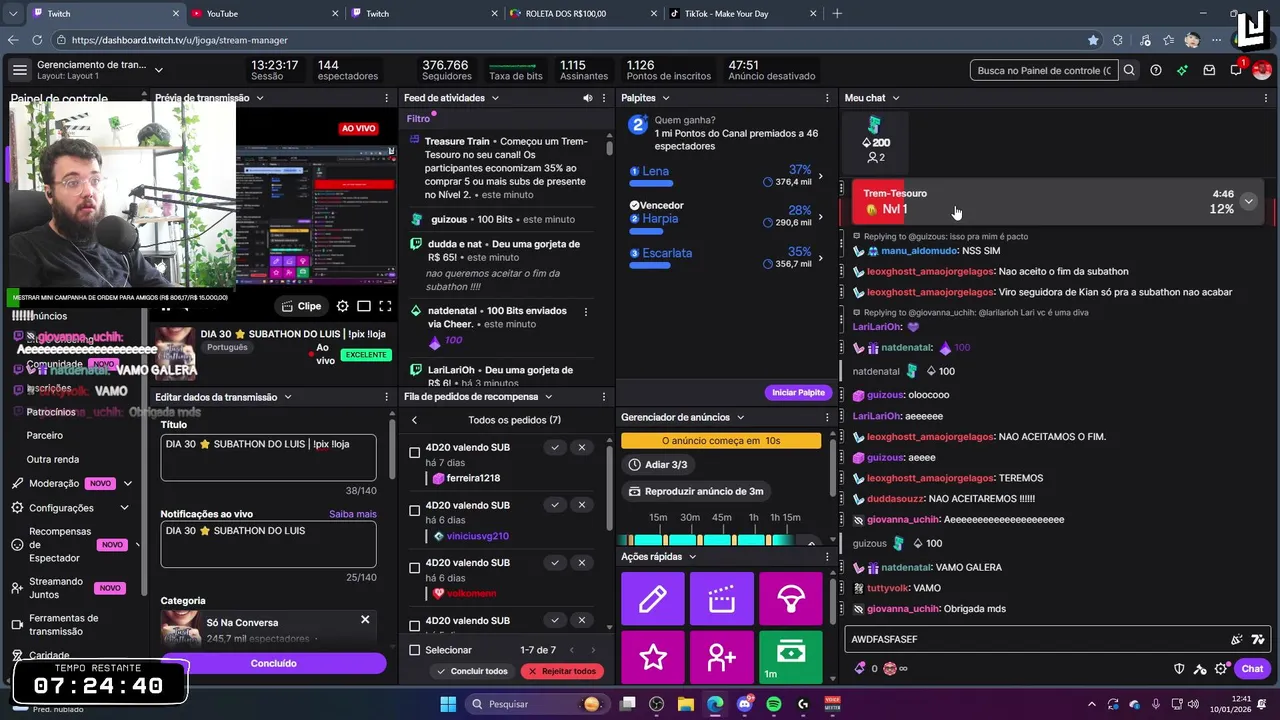Open the green sparkle icon in the header

click(x=1182, y=70)
